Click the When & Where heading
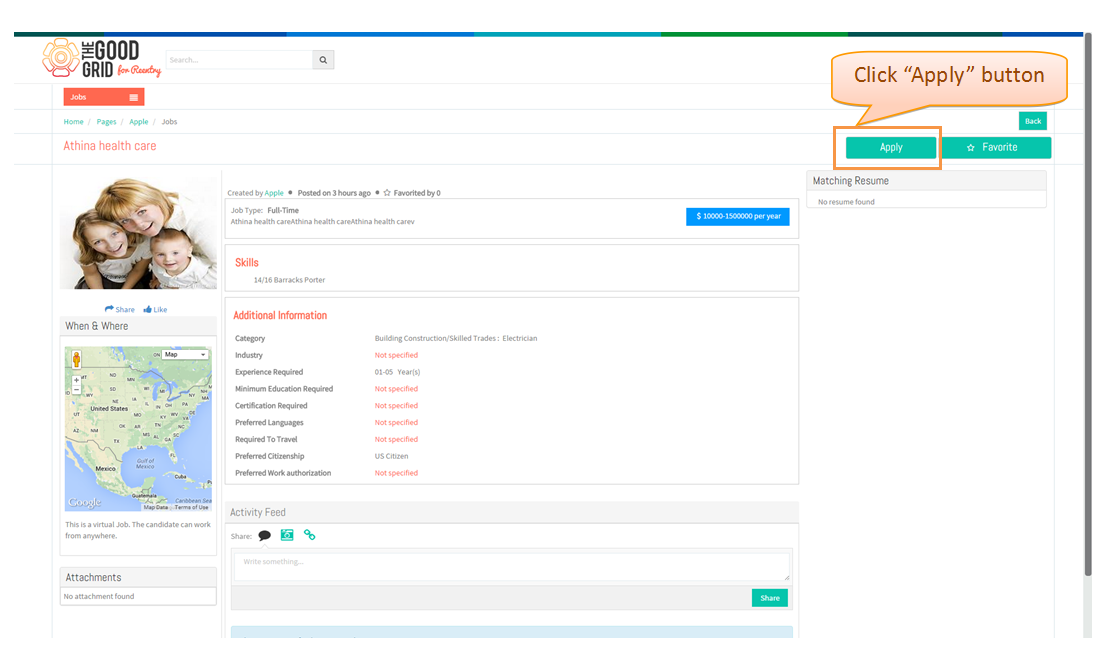Image resolution: width=1106 pixels, height=659 pixels. click(97, 327)
